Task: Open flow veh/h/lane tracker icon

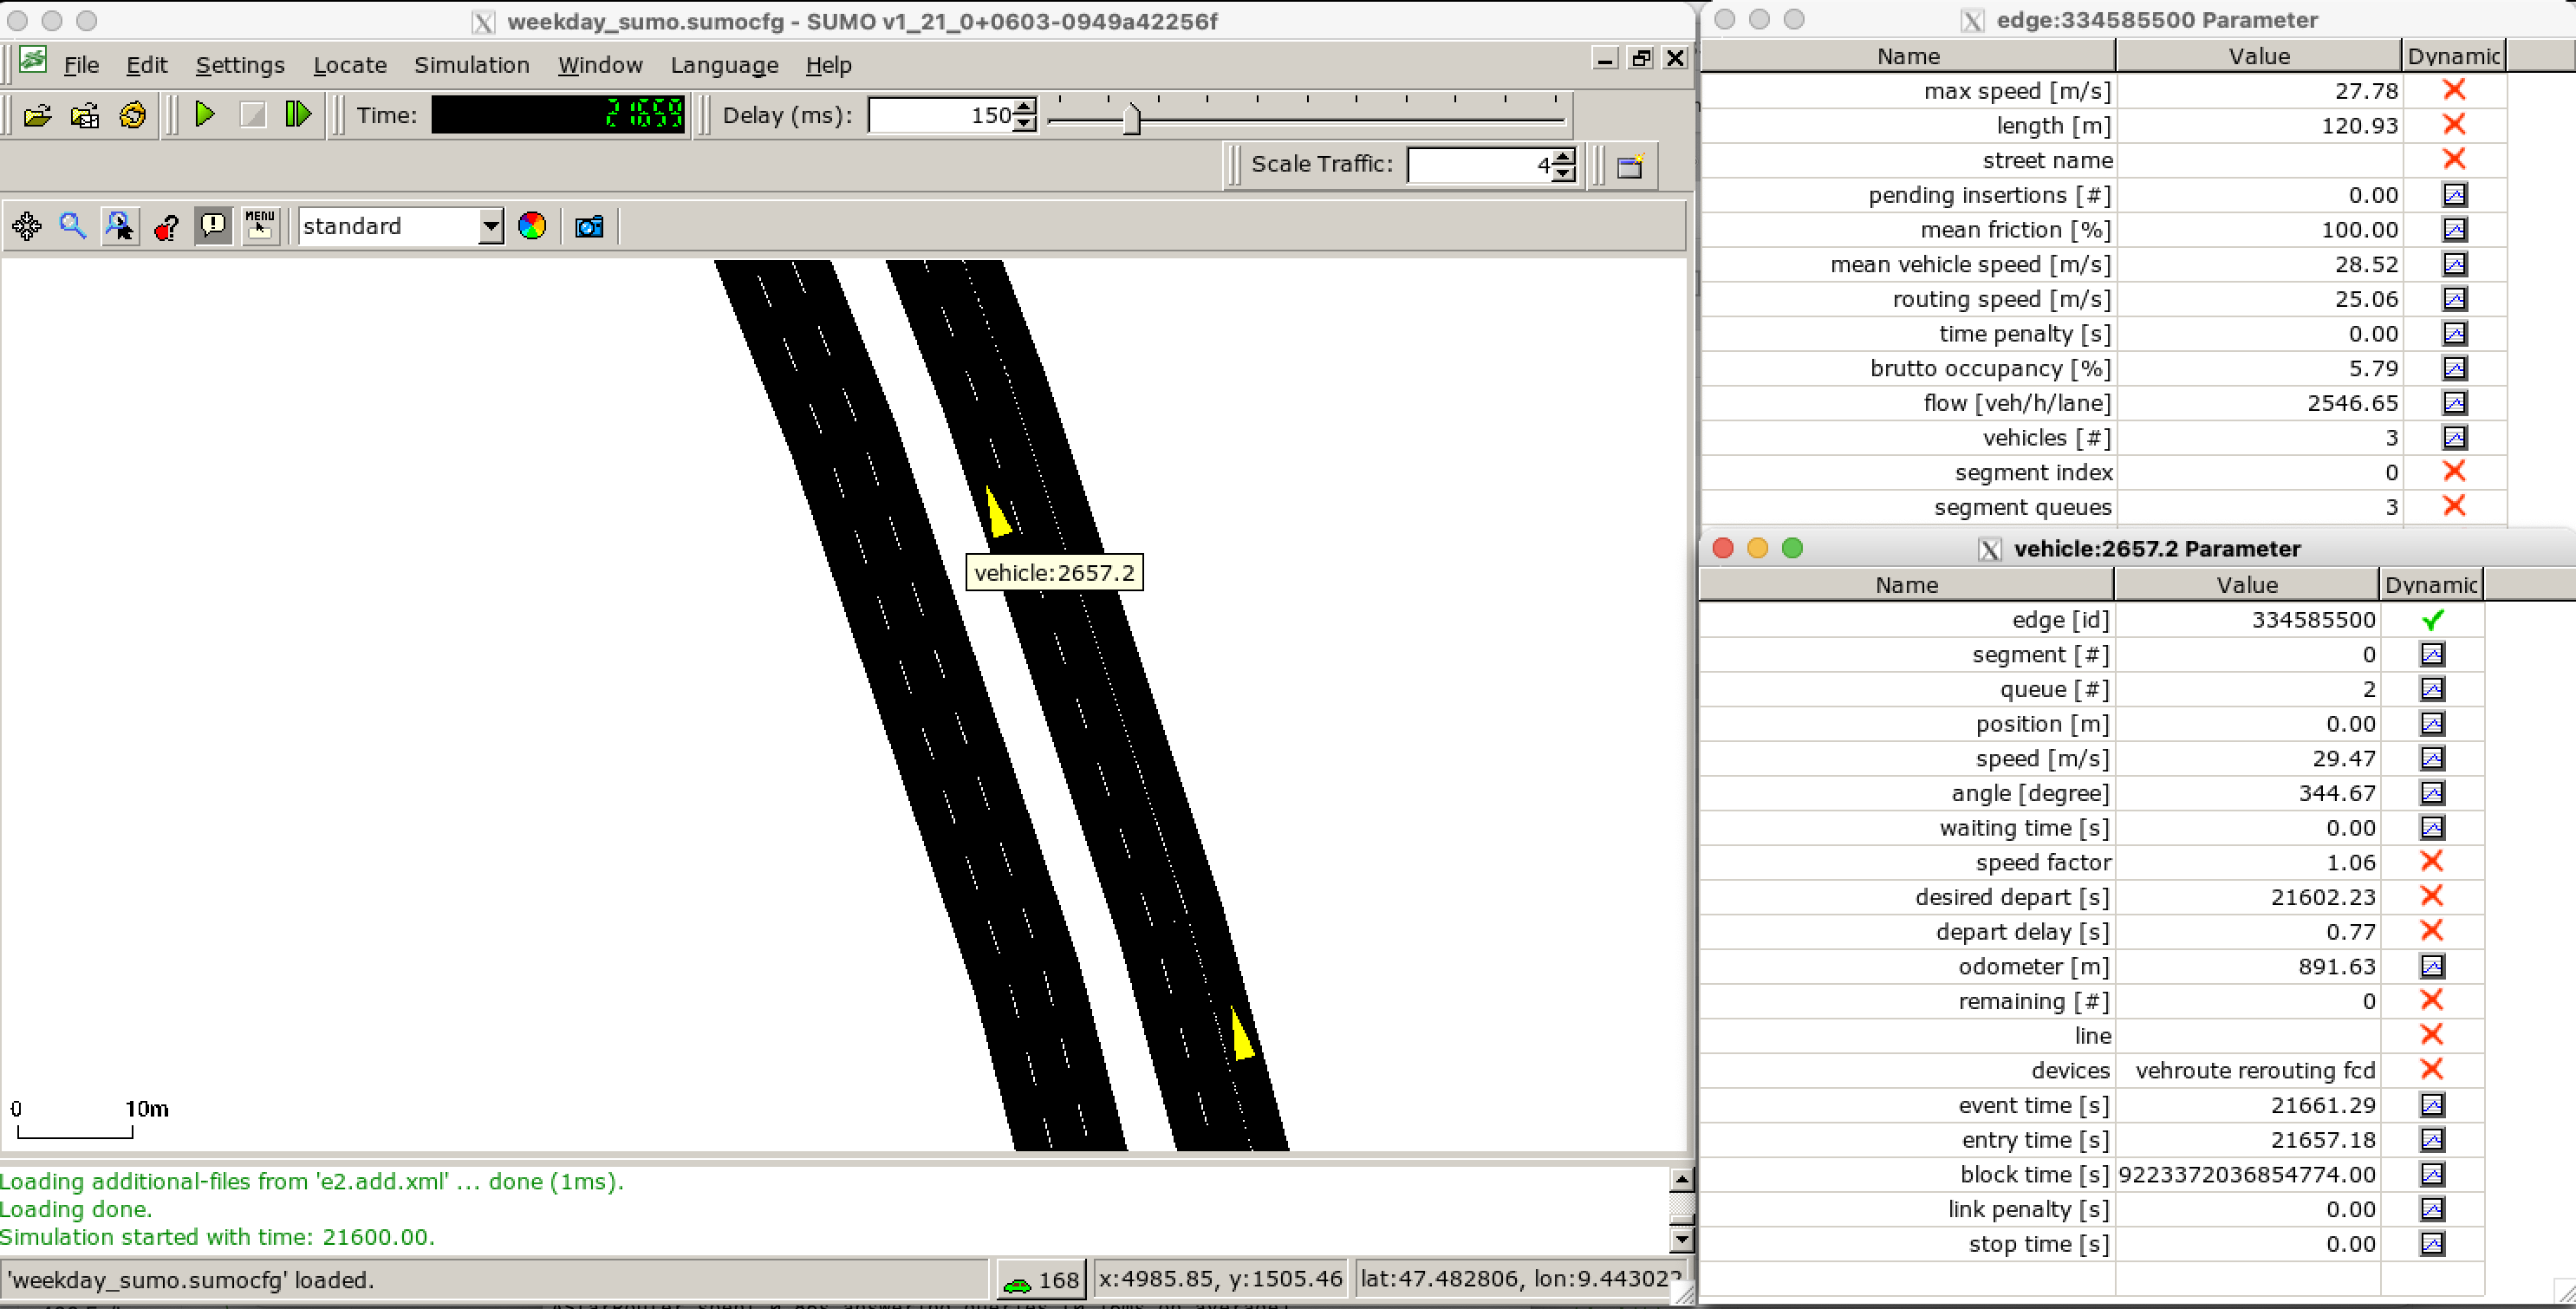Action: coord(2454,403)
